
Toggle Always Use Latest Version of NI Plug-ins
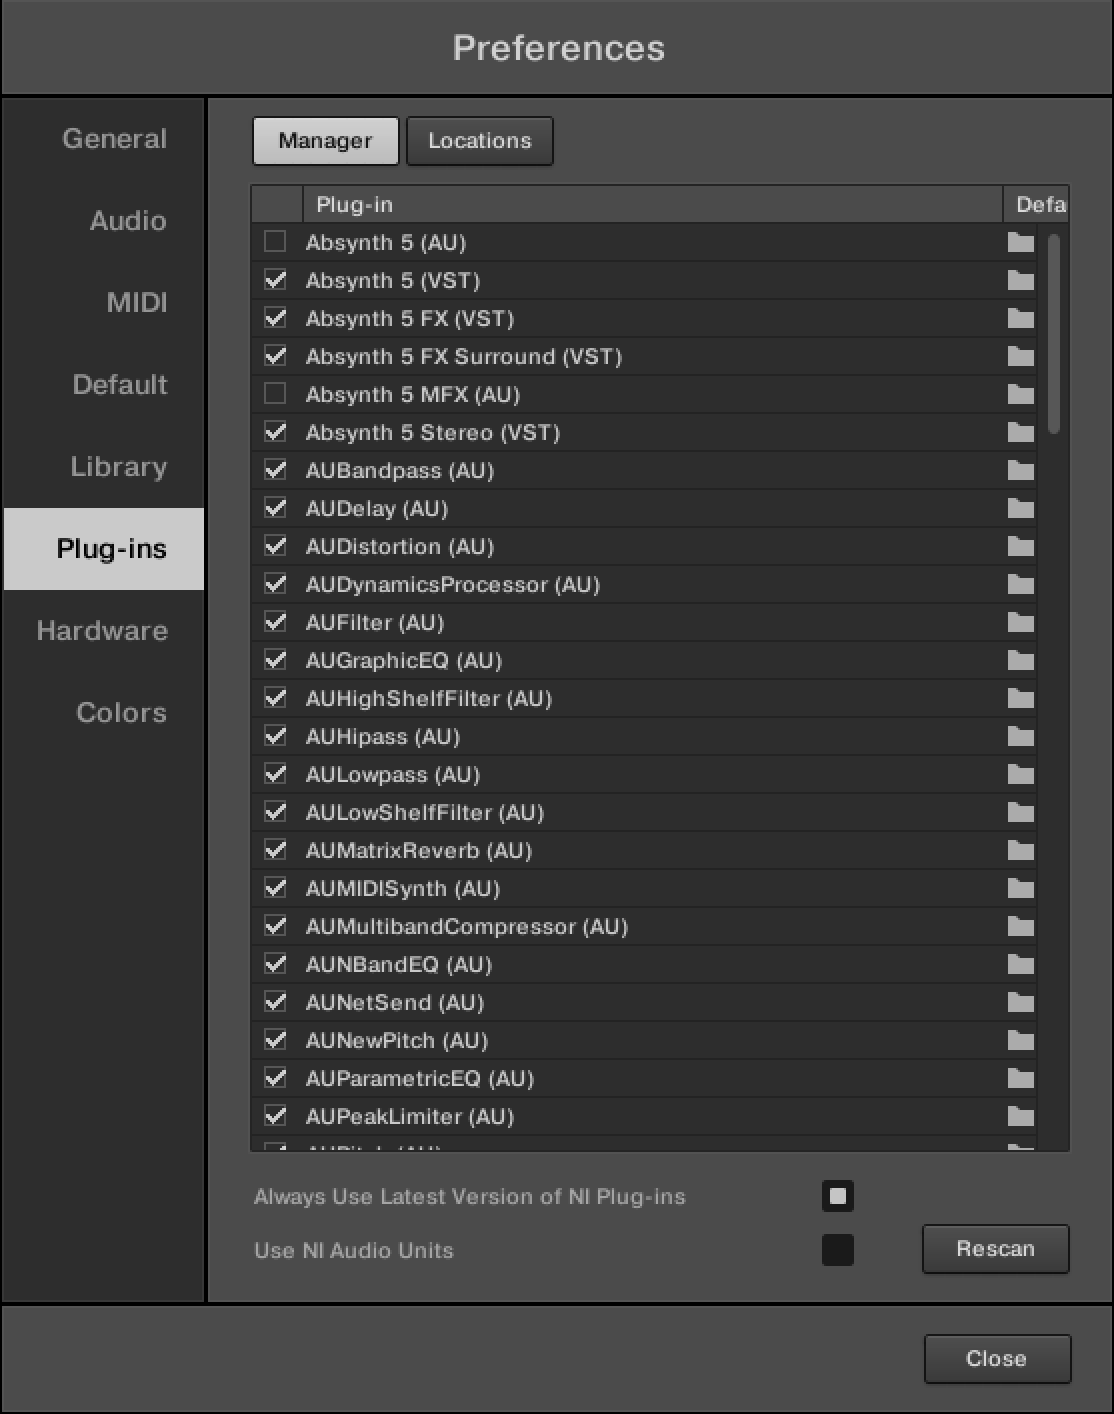click(837, 1196)
